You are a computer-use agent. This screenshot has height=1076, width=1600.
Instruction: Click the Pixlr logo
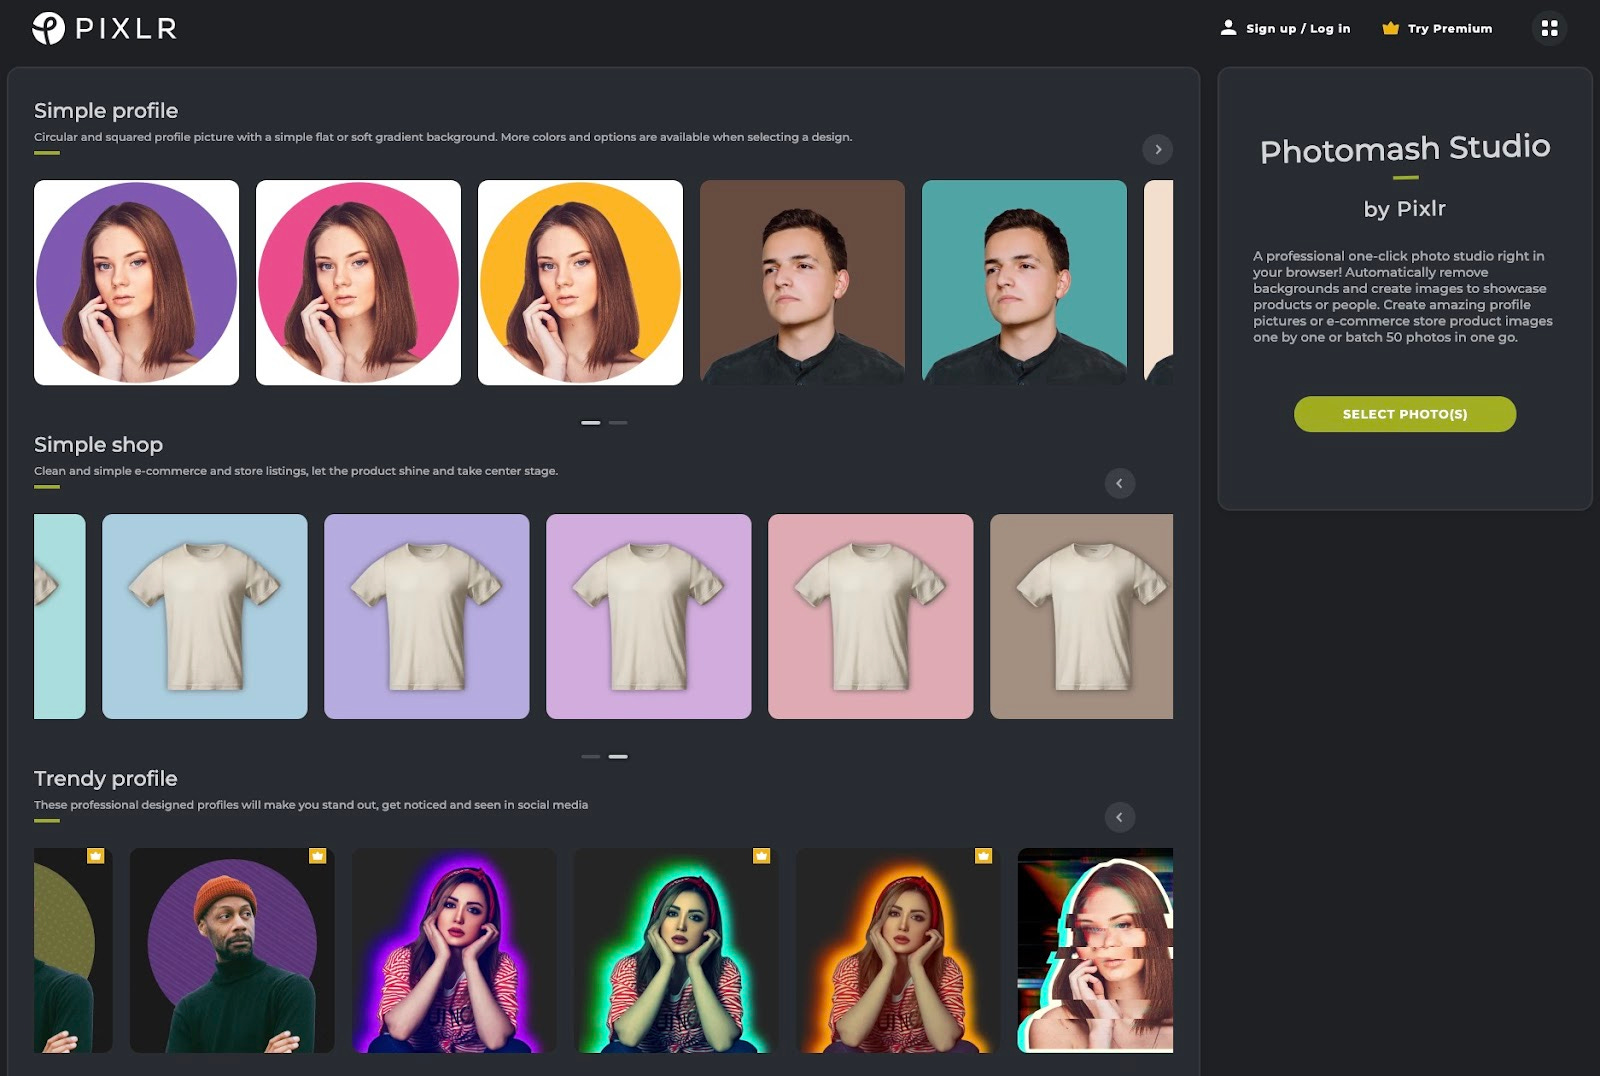[x=104, y=28]
